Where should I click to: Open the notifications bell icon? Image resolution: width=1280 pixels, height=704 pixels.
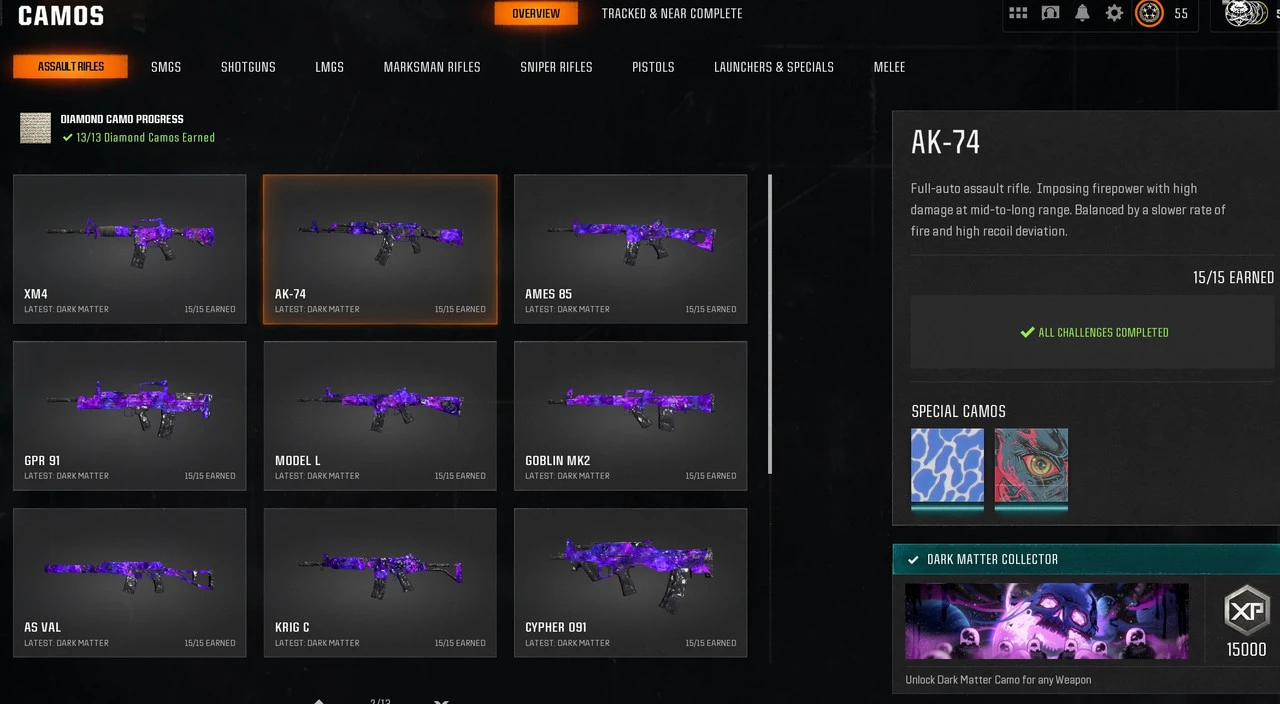coord(1082,13)
